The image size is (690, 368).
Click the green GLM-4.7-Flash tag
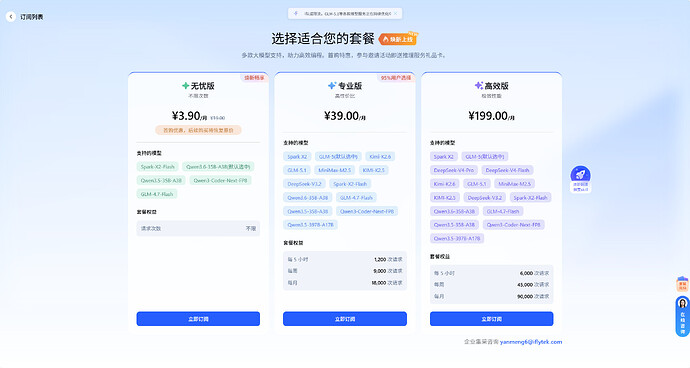click(157, 194)
